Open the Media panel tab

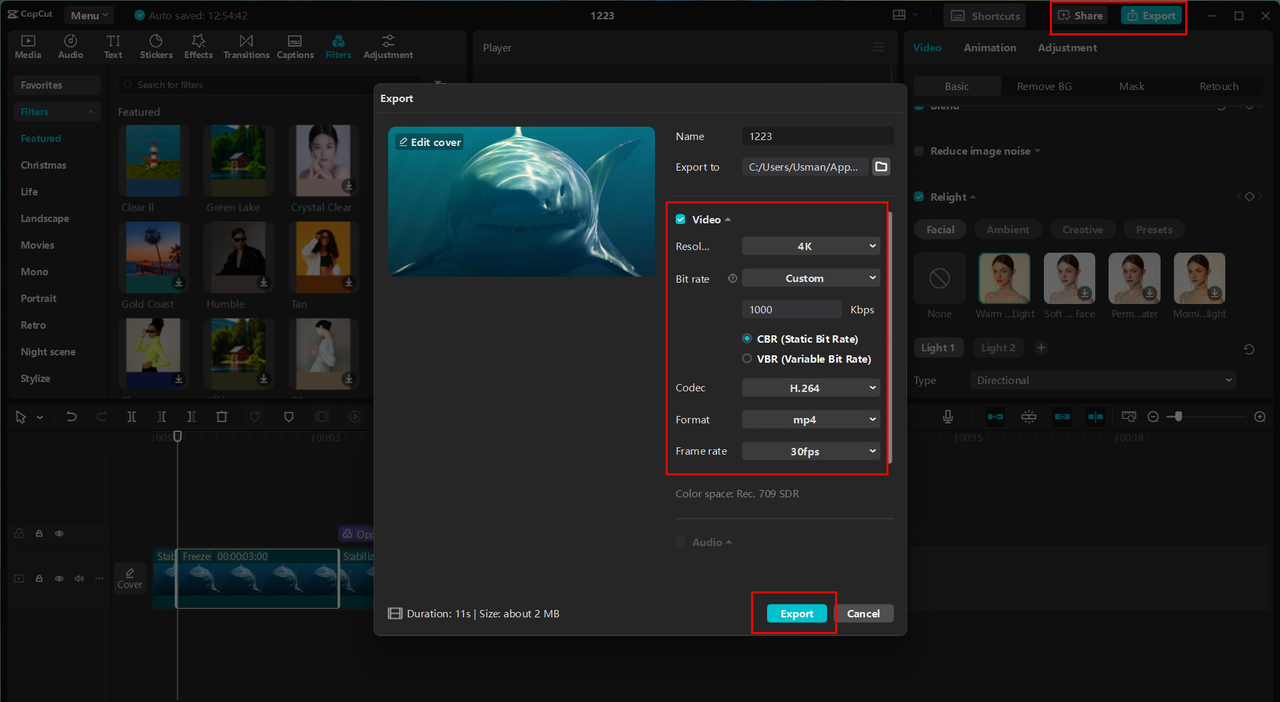28,46
